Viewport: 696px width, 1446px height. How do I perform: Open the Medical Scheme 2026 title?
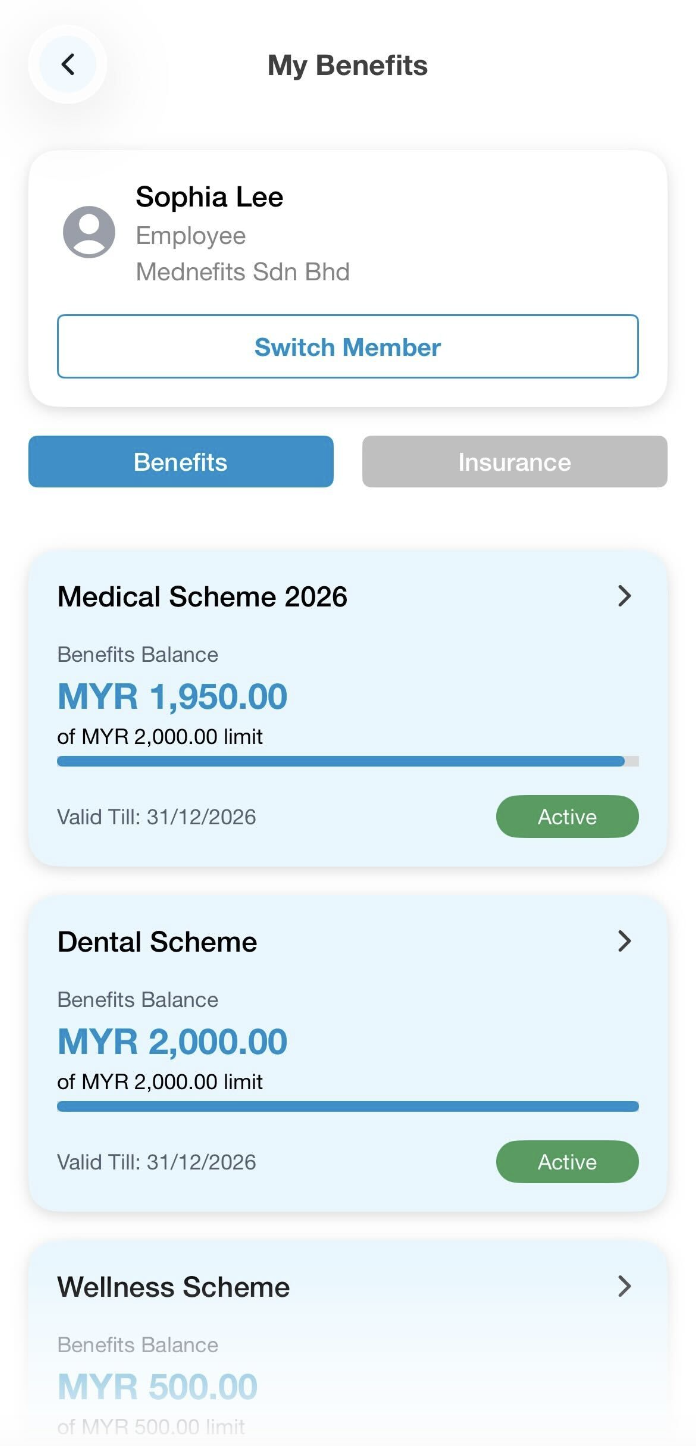pos(202,597)
